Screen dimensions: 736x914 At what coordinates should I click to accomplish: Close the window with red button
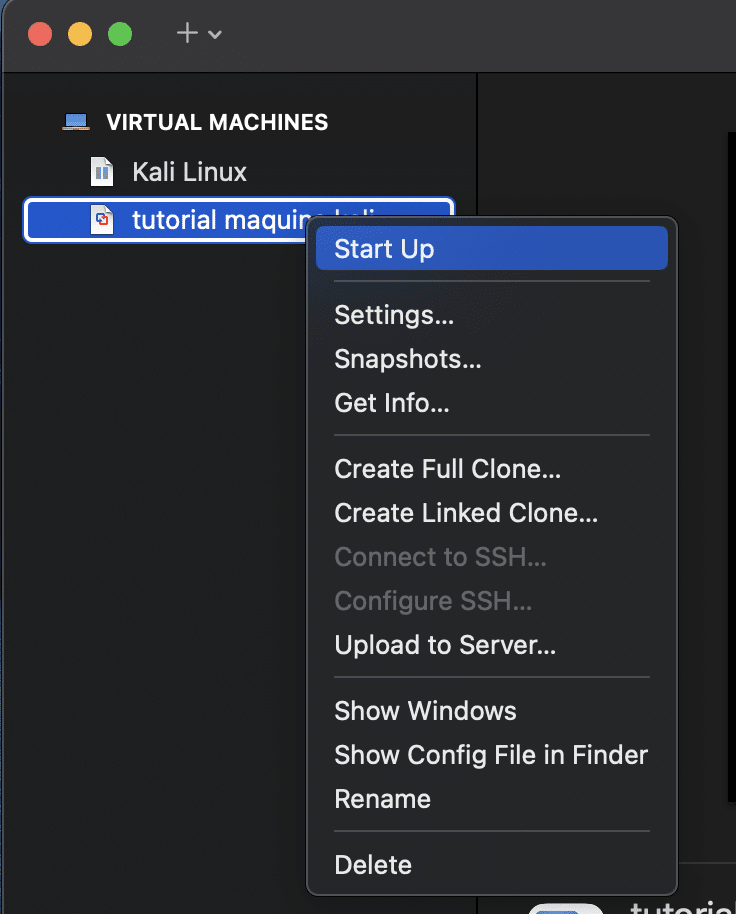(40, 34)
